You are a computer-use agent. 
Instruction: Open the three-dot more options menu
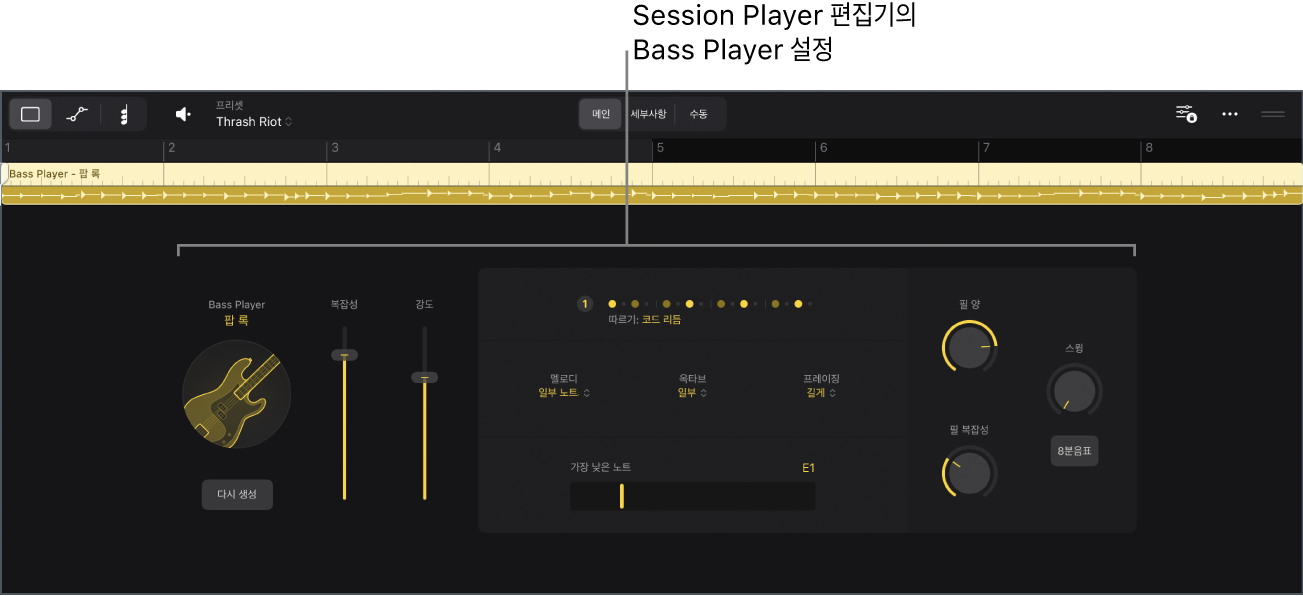click(x=1230, y=114)
